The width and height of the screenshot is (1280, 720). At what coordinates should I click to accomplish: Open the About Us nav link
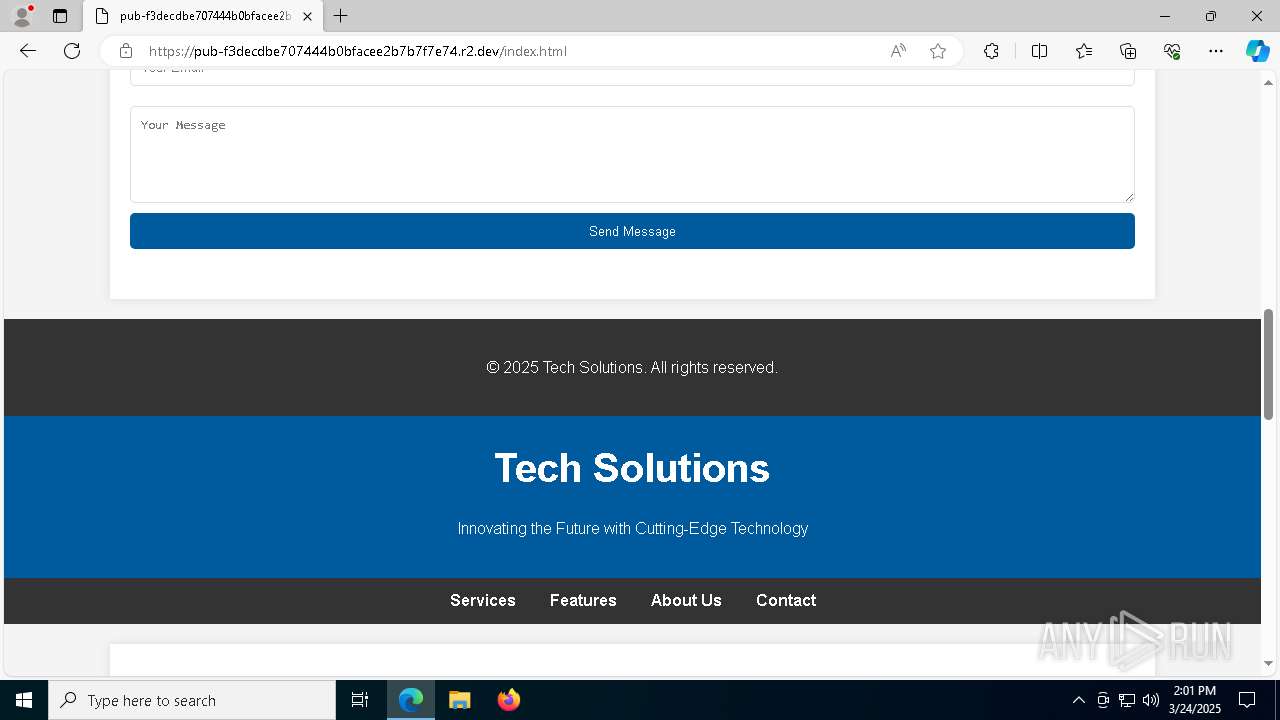click(x=686, y=600)
